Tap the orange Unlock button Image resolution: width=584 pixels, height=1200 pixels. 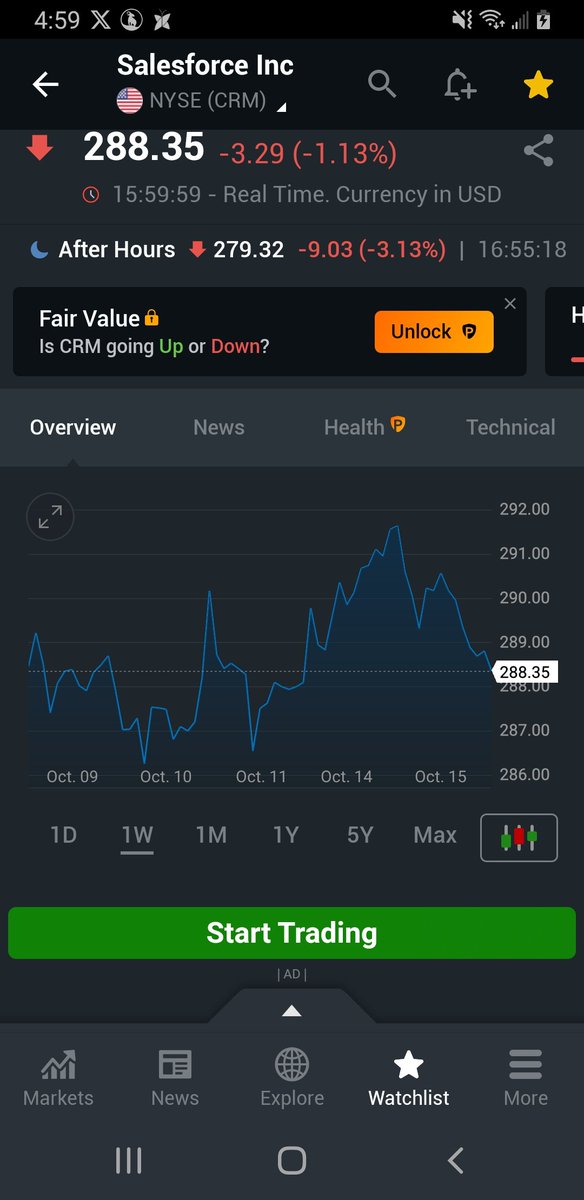tap(434, 332)
